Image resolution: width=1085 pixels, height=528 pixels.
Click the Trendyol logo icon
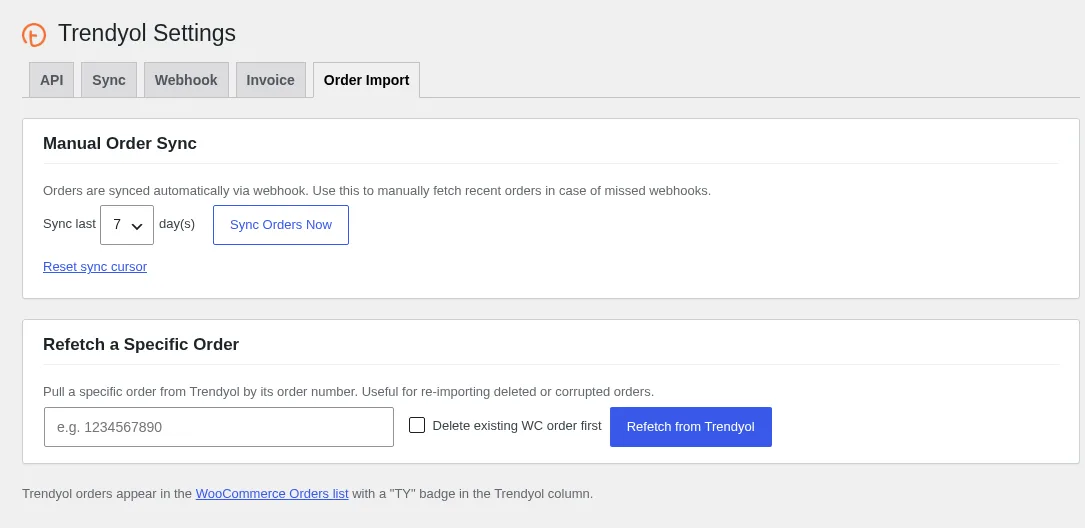click(x=34, y=34)
